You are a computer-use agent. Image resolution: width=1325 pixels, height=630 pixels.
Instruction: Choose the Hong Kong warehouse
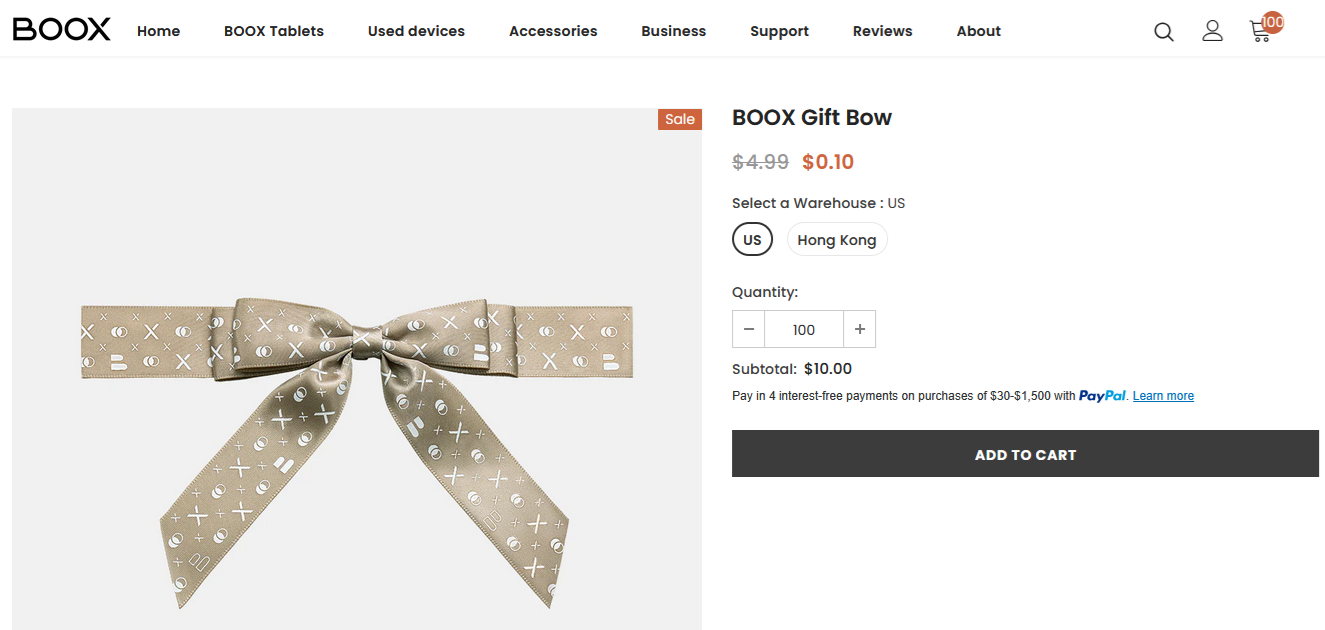point(837,240)
